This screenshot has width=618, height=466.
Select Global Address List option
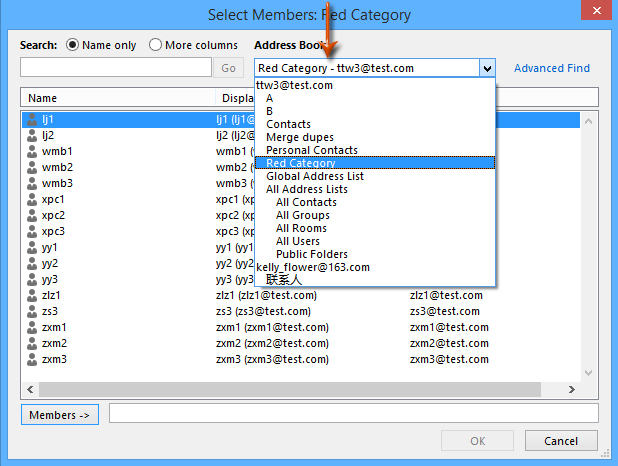(x=315, y=176)
